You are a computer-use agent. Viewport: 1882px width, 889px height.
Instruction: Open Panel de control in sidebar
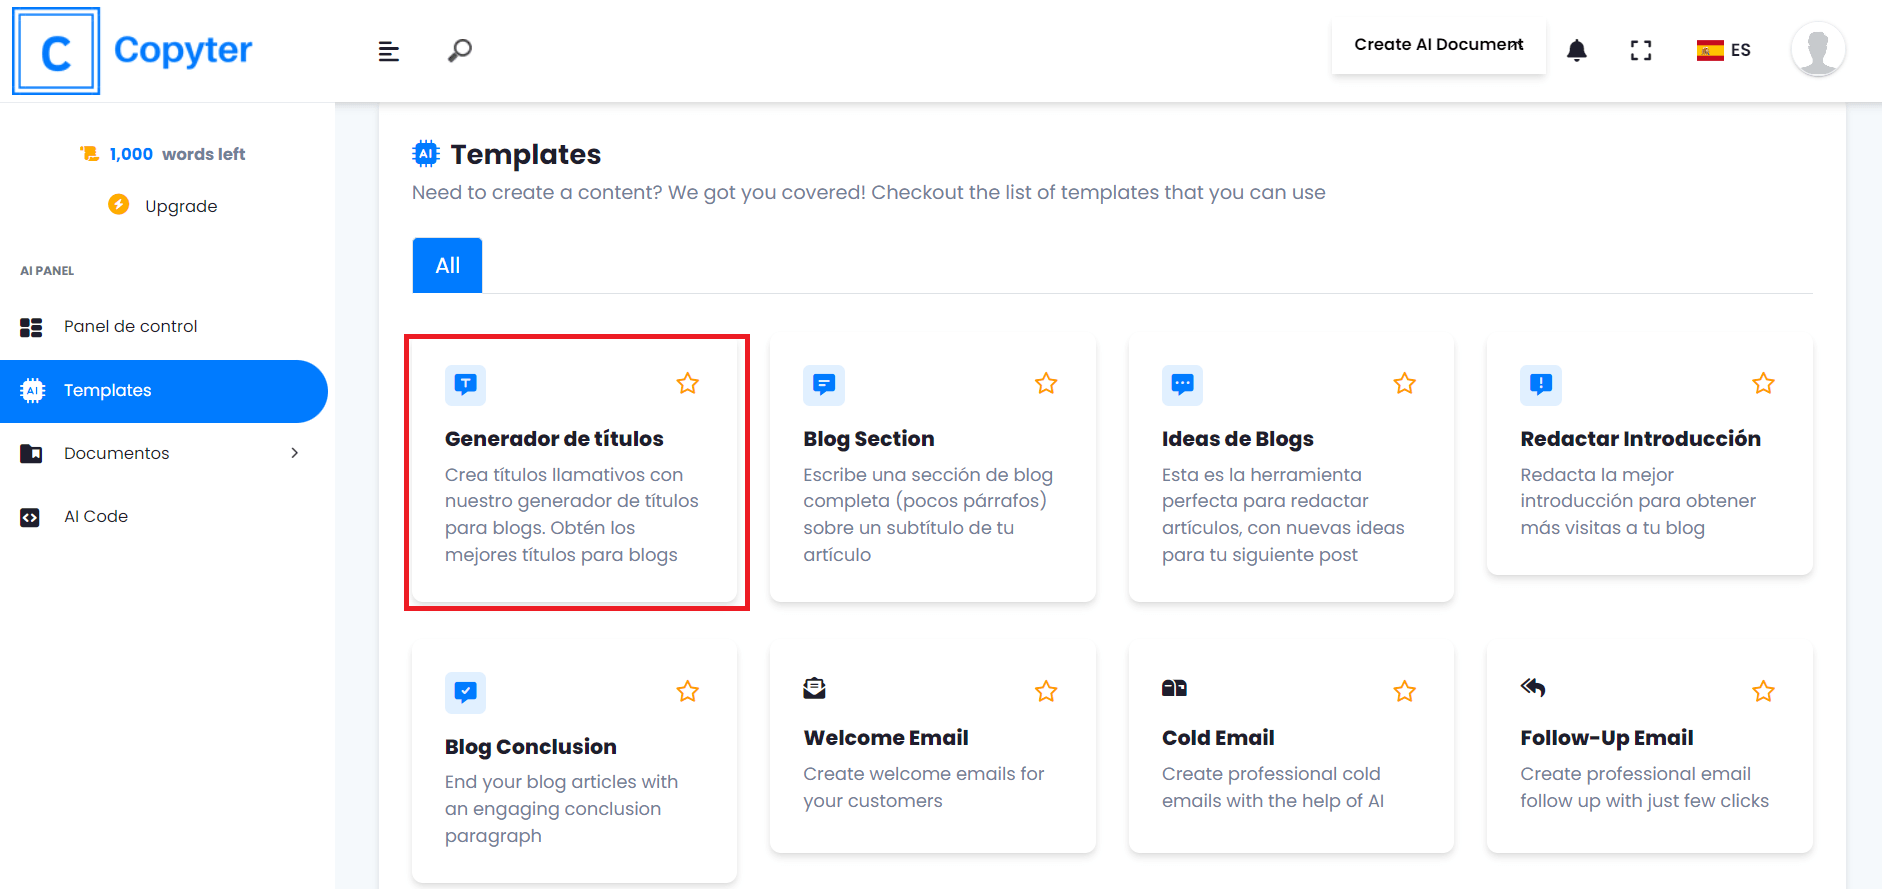[130, 326]
